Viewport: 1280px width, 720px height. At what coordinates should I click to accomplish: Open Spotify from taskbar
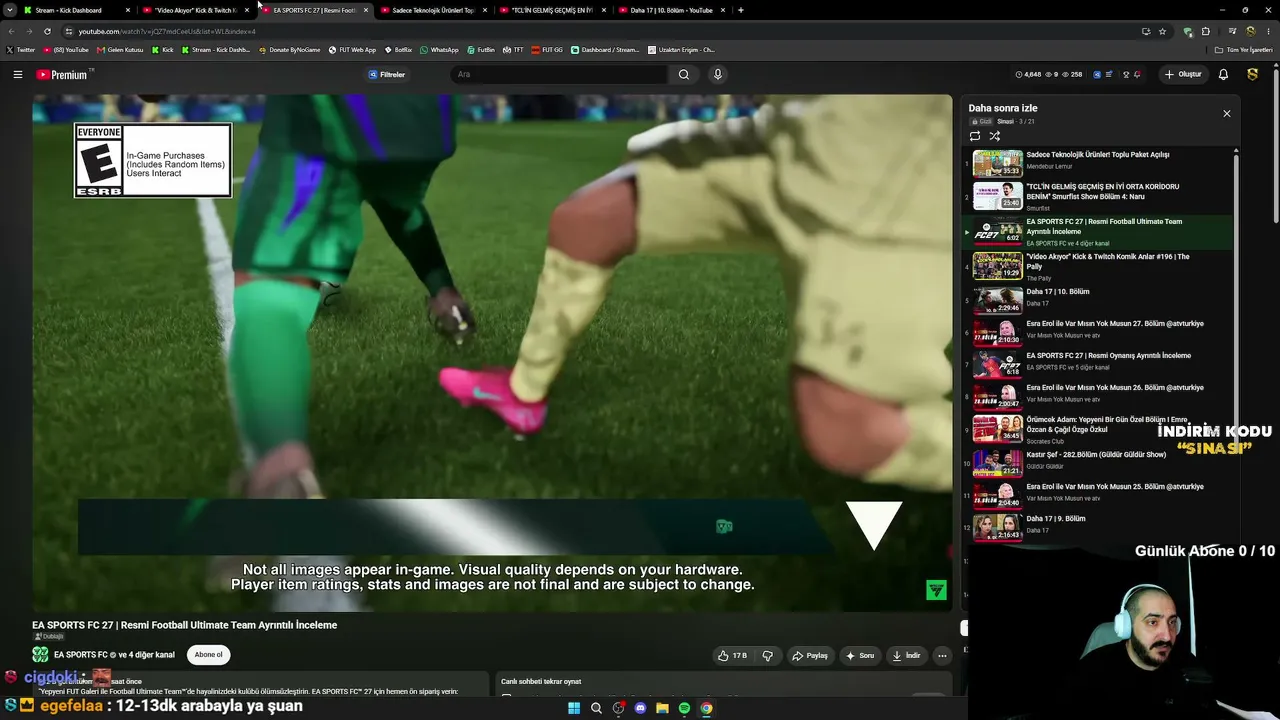[684, 708]
